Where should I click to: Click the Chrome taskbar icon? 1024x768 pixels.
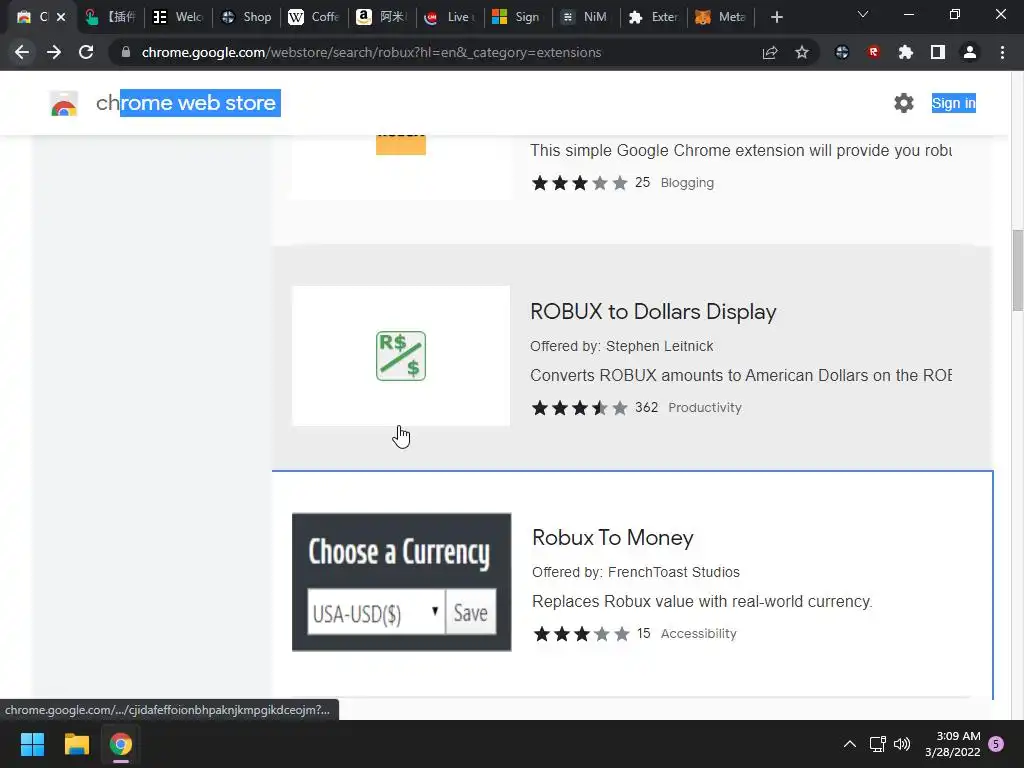click(121, 744)
